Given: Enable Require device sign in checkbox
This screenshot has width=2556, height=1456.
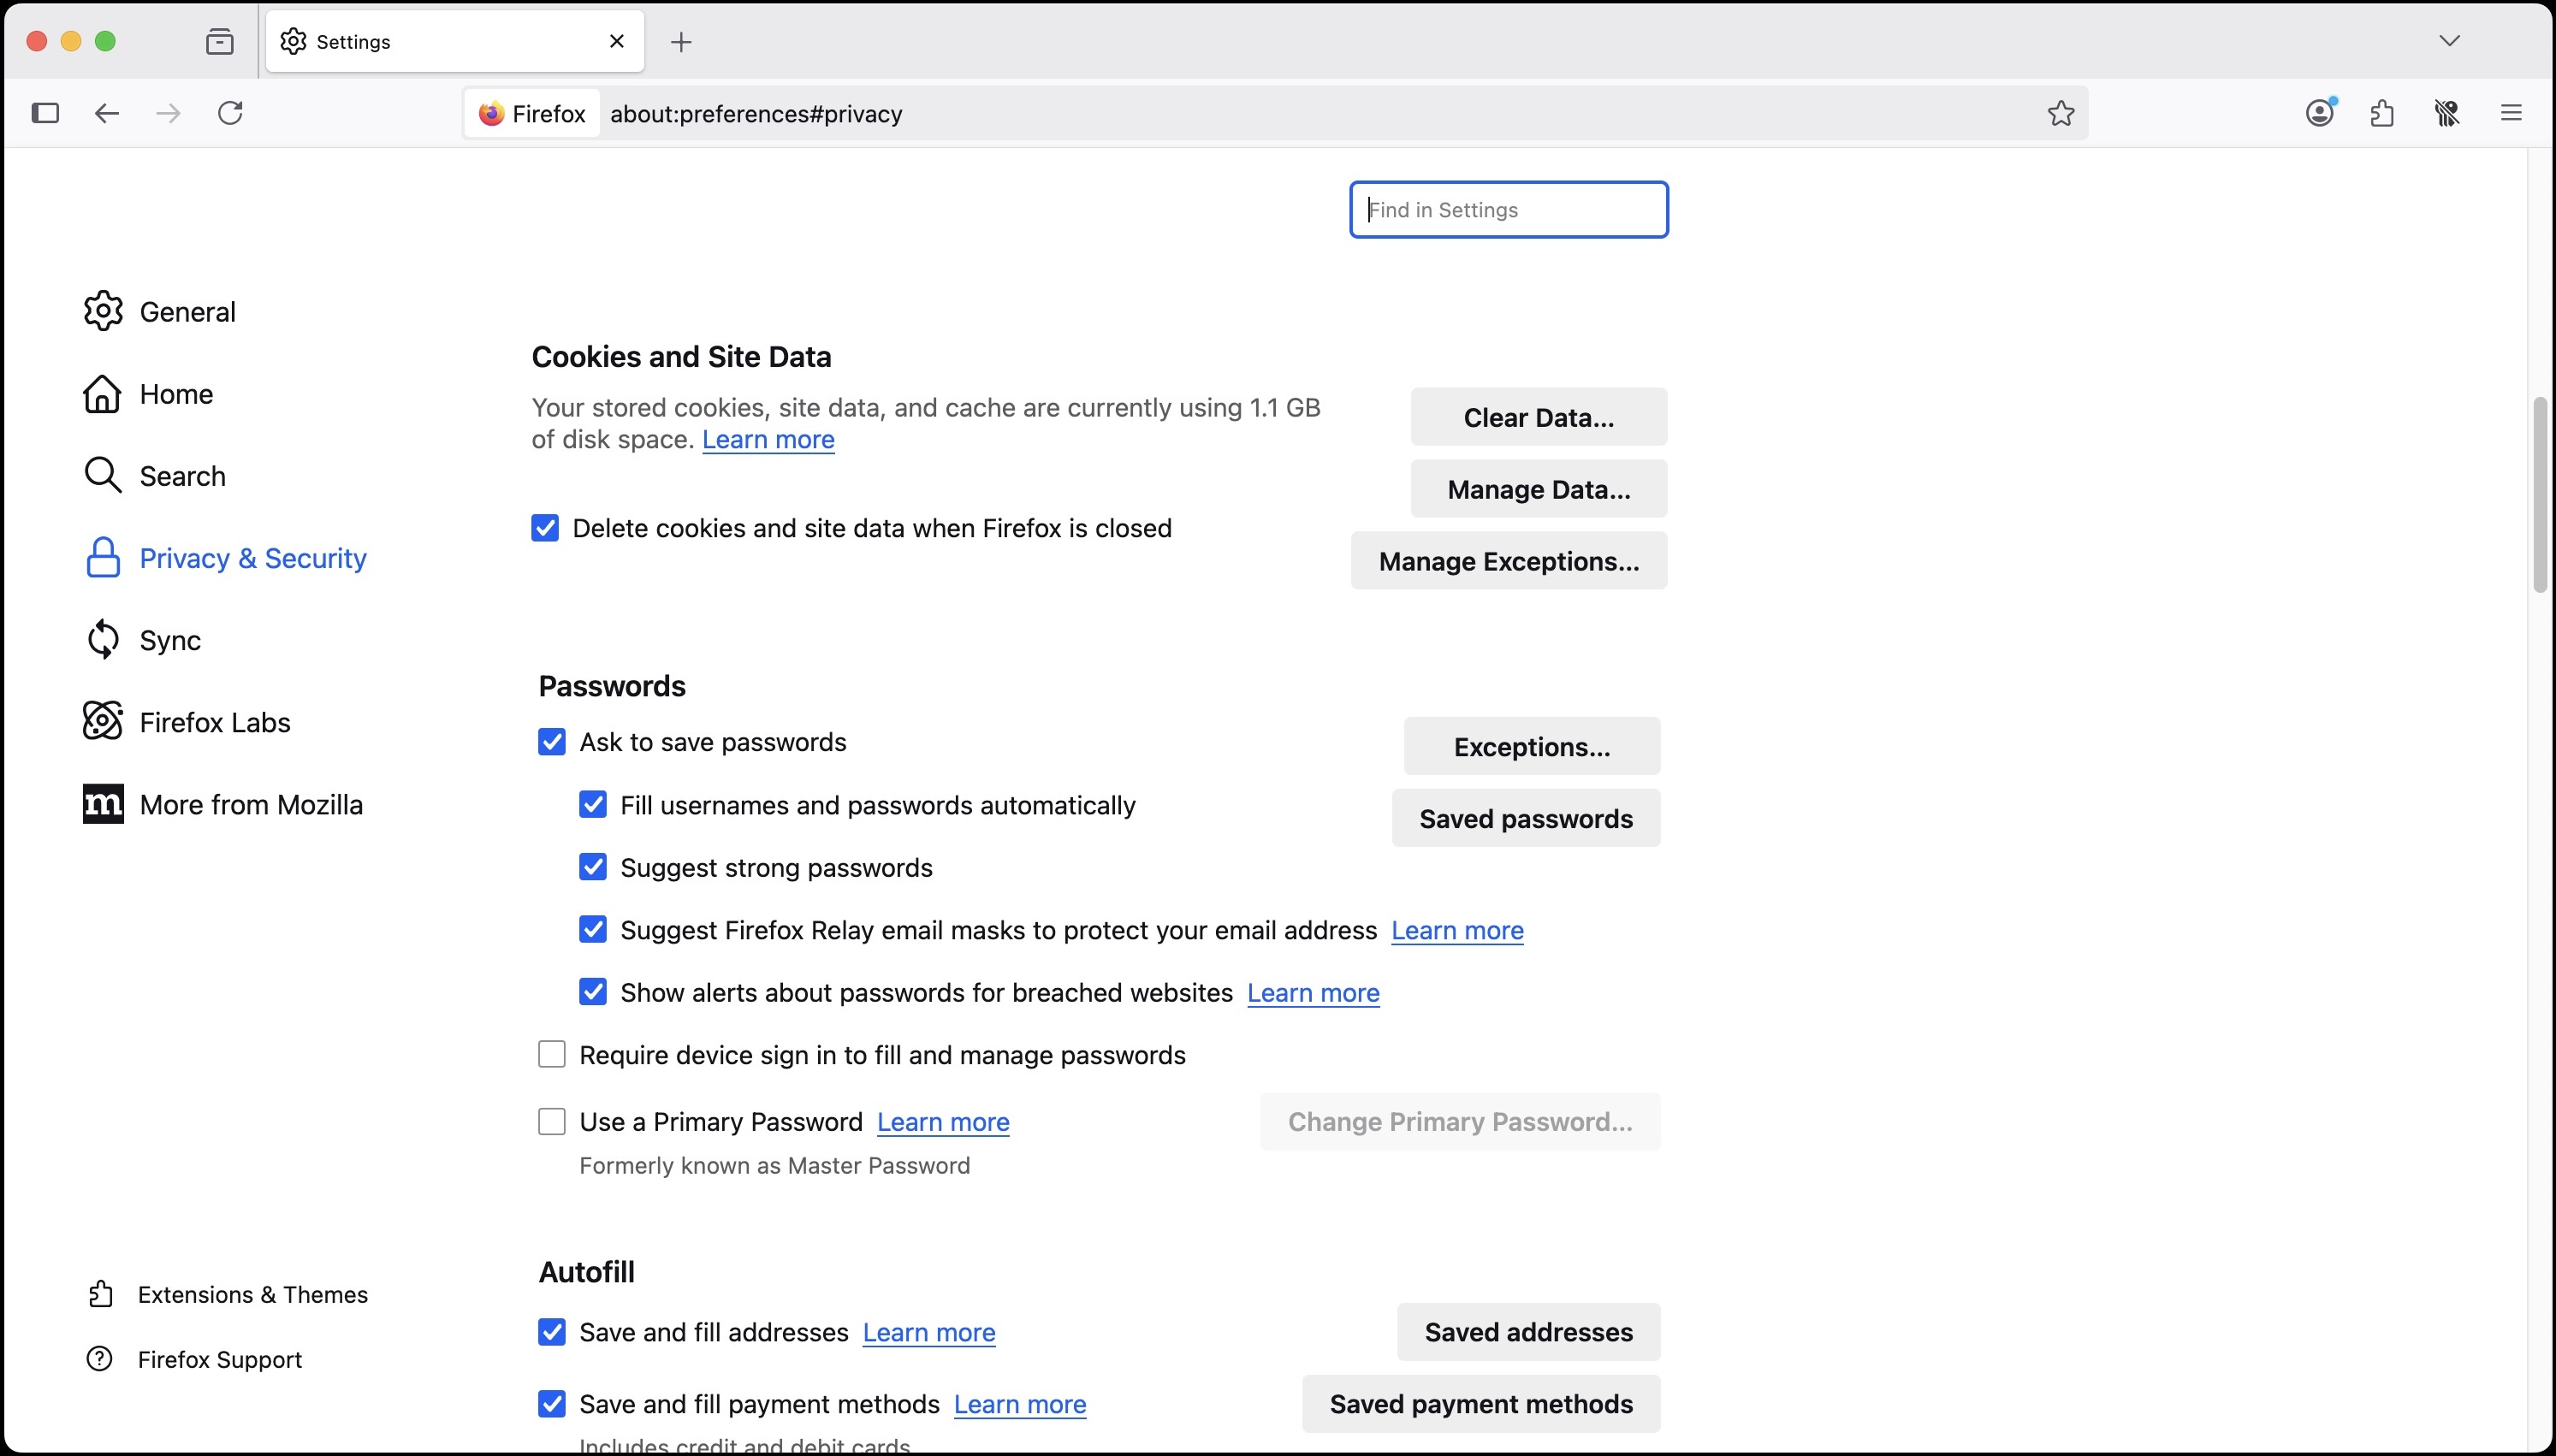Looking at the screenshot, I should pos(552,1054).
